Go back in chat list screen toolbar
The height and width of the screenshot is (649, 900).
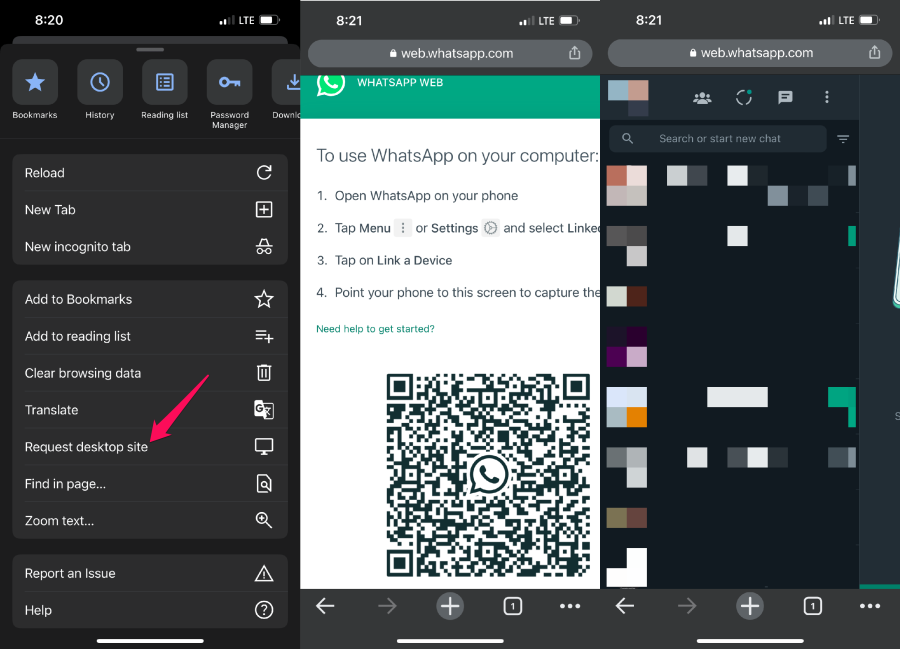[625, 606]
